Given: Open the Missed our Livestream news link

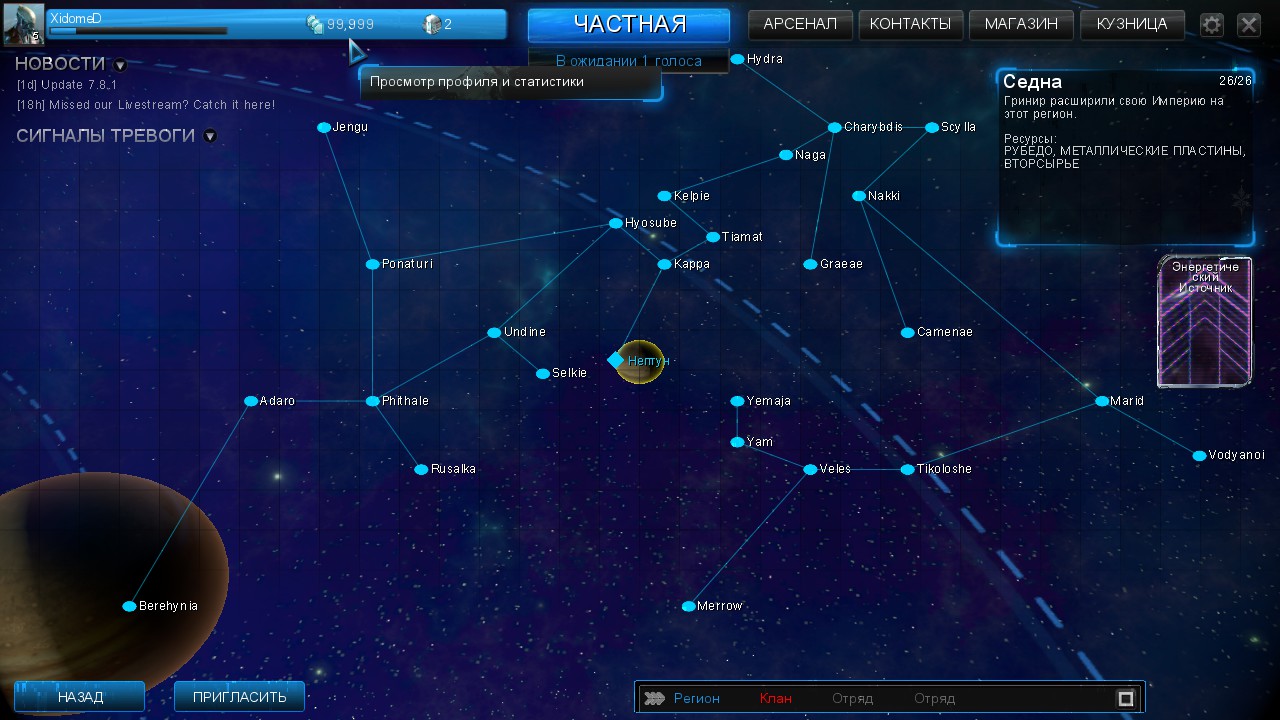Looking at the screenshot, I should [146, 105].
